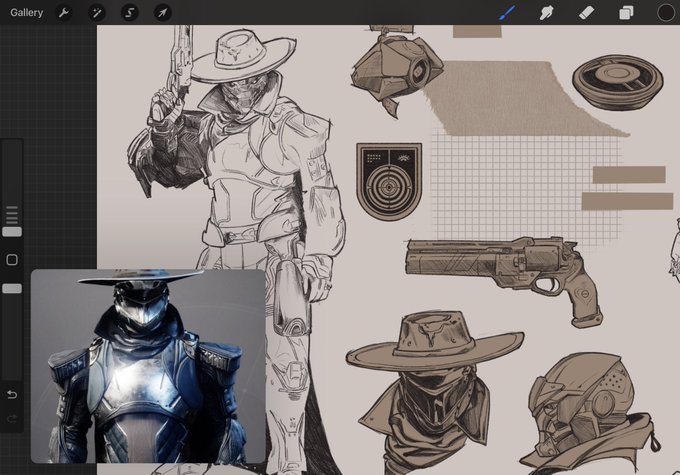This screenshot has width=680, height=475.
Task: Tap the square modify button in sidebar
Action: tap(12, 260)
